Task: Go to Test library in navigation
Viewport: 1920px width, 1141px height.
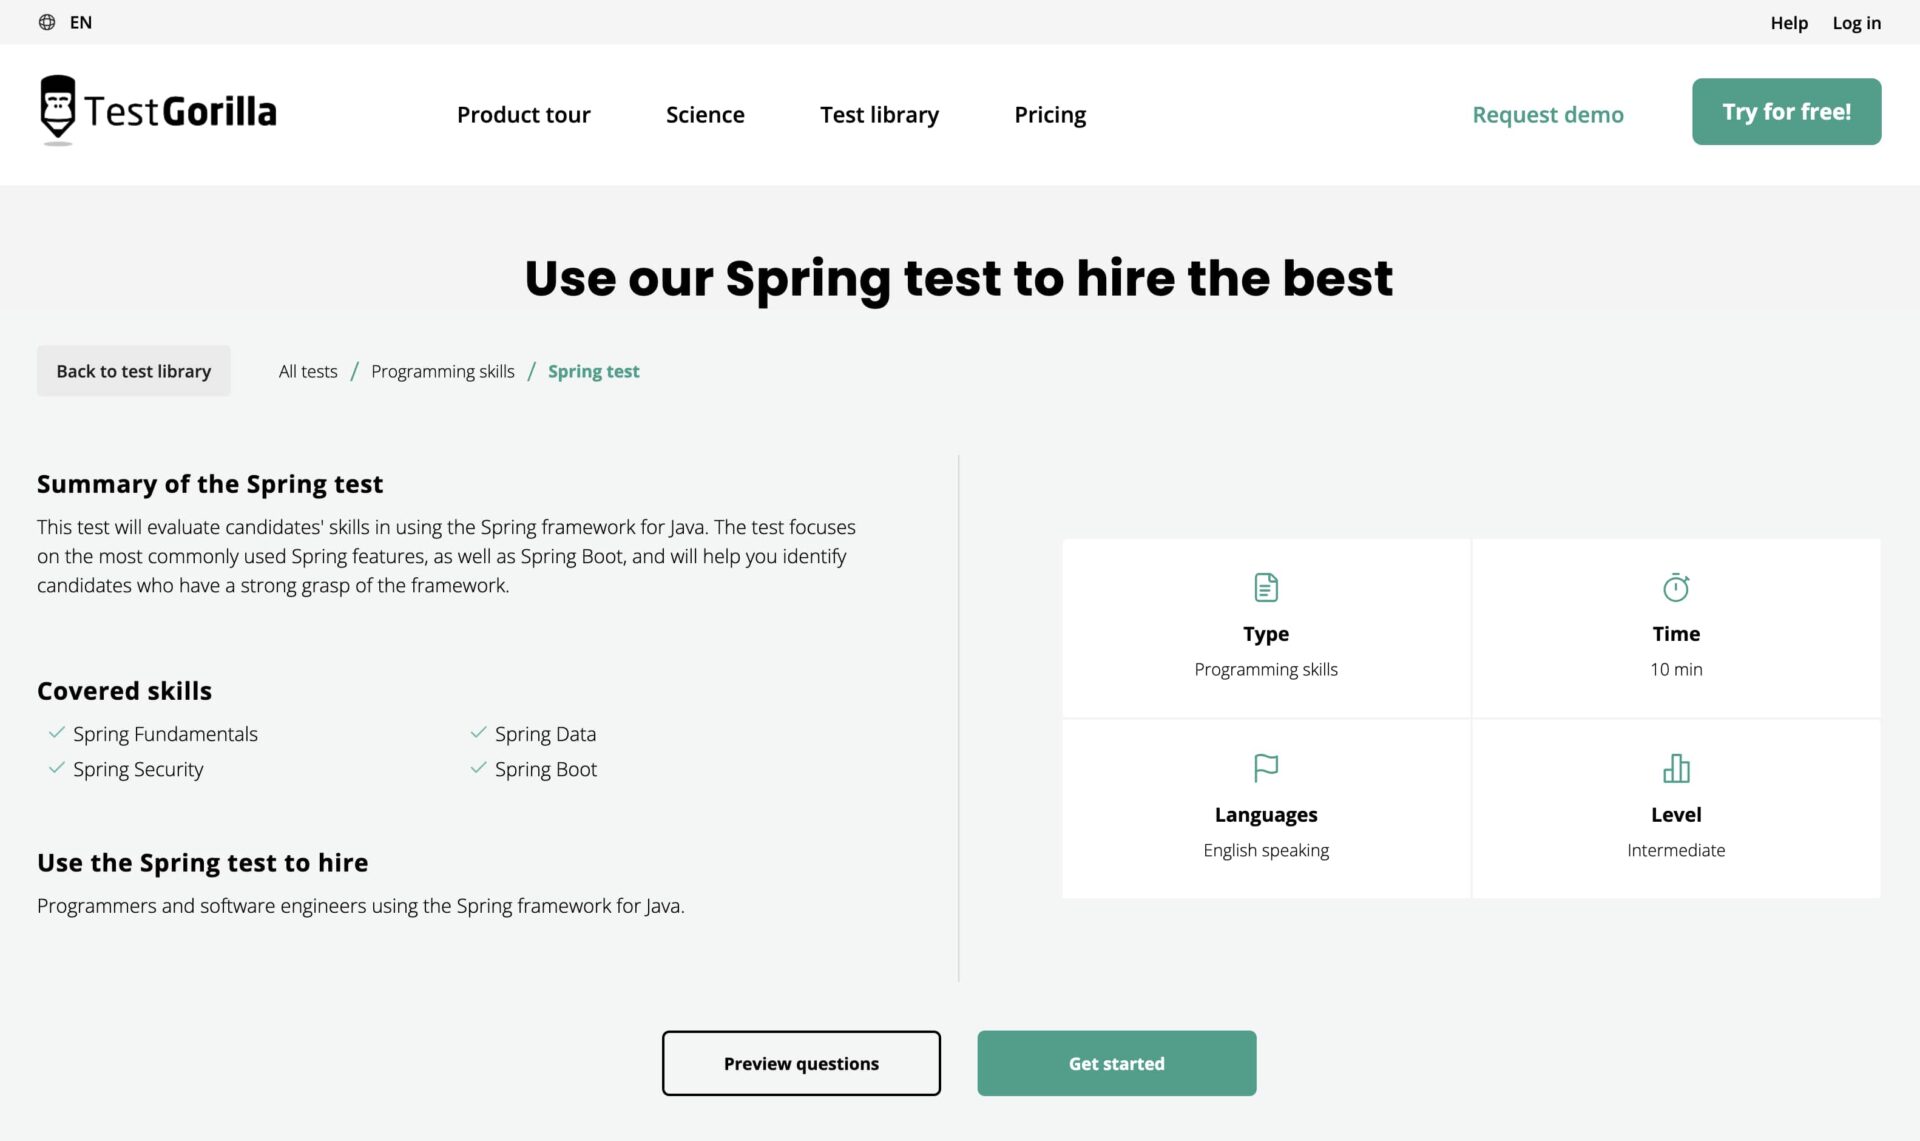Action: click(879, 115)
